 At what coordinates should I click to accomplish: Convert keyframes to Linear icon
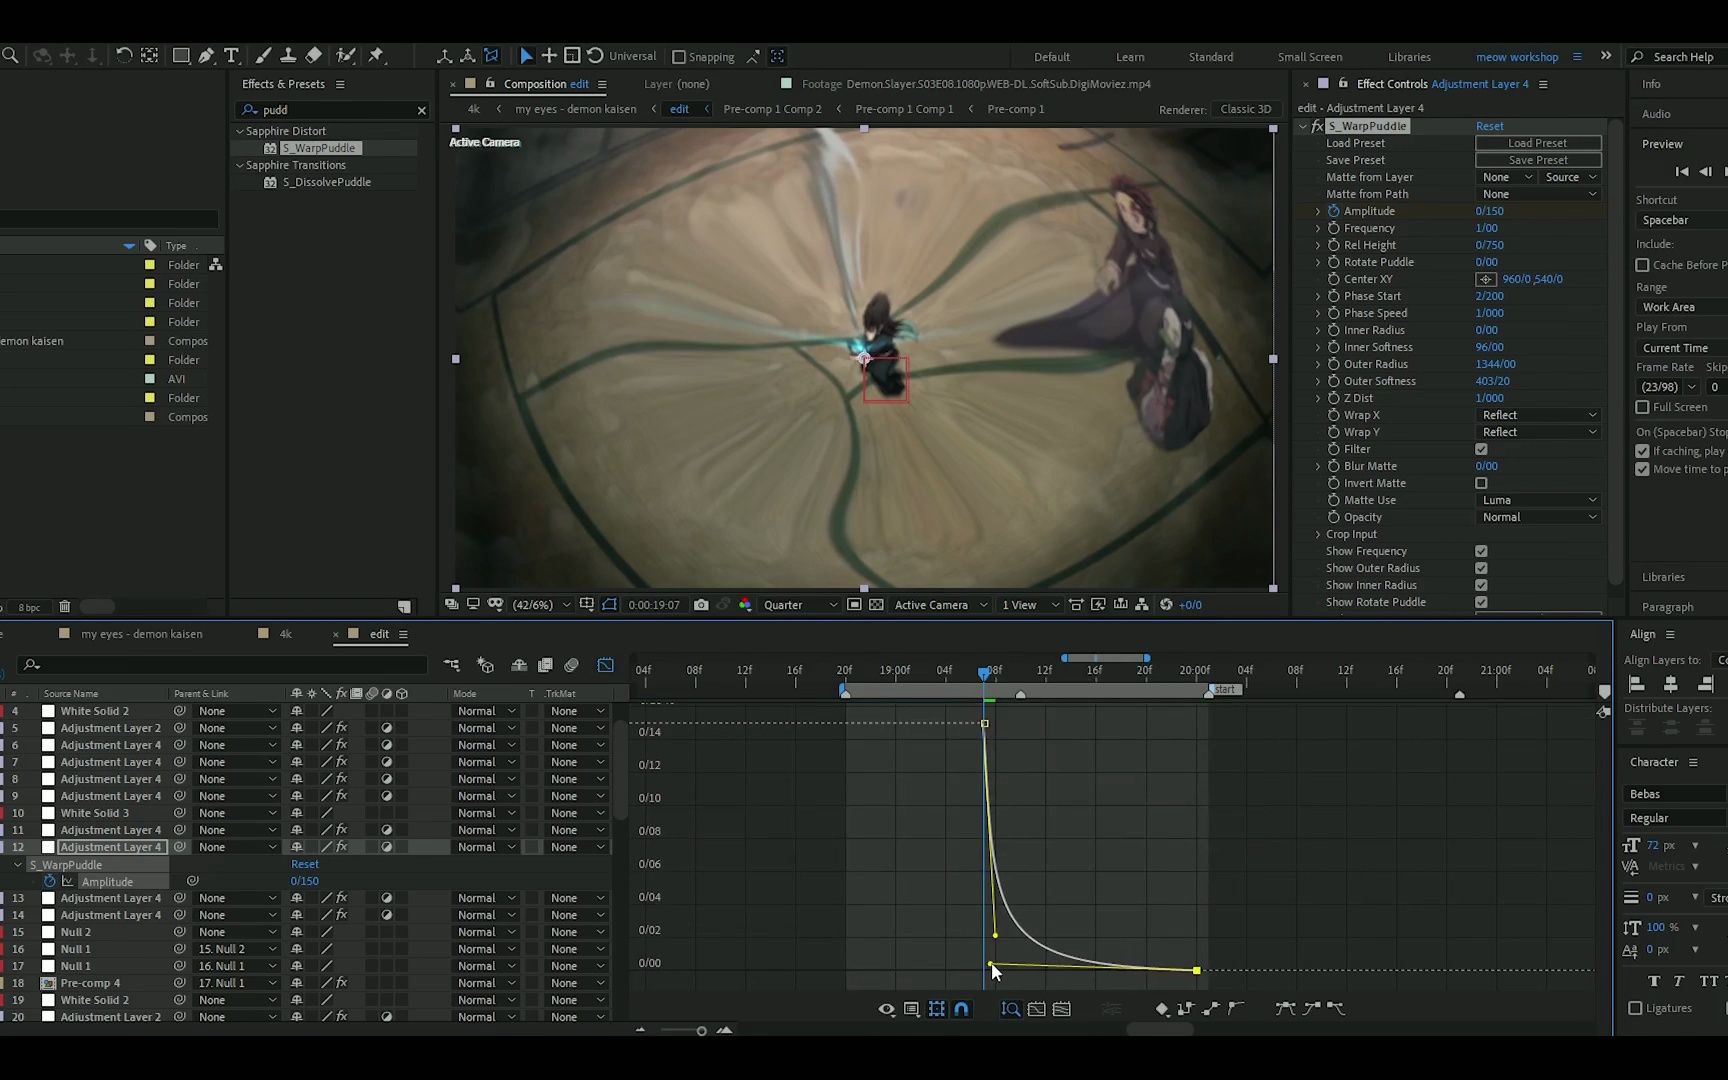pos(1211,1009)
